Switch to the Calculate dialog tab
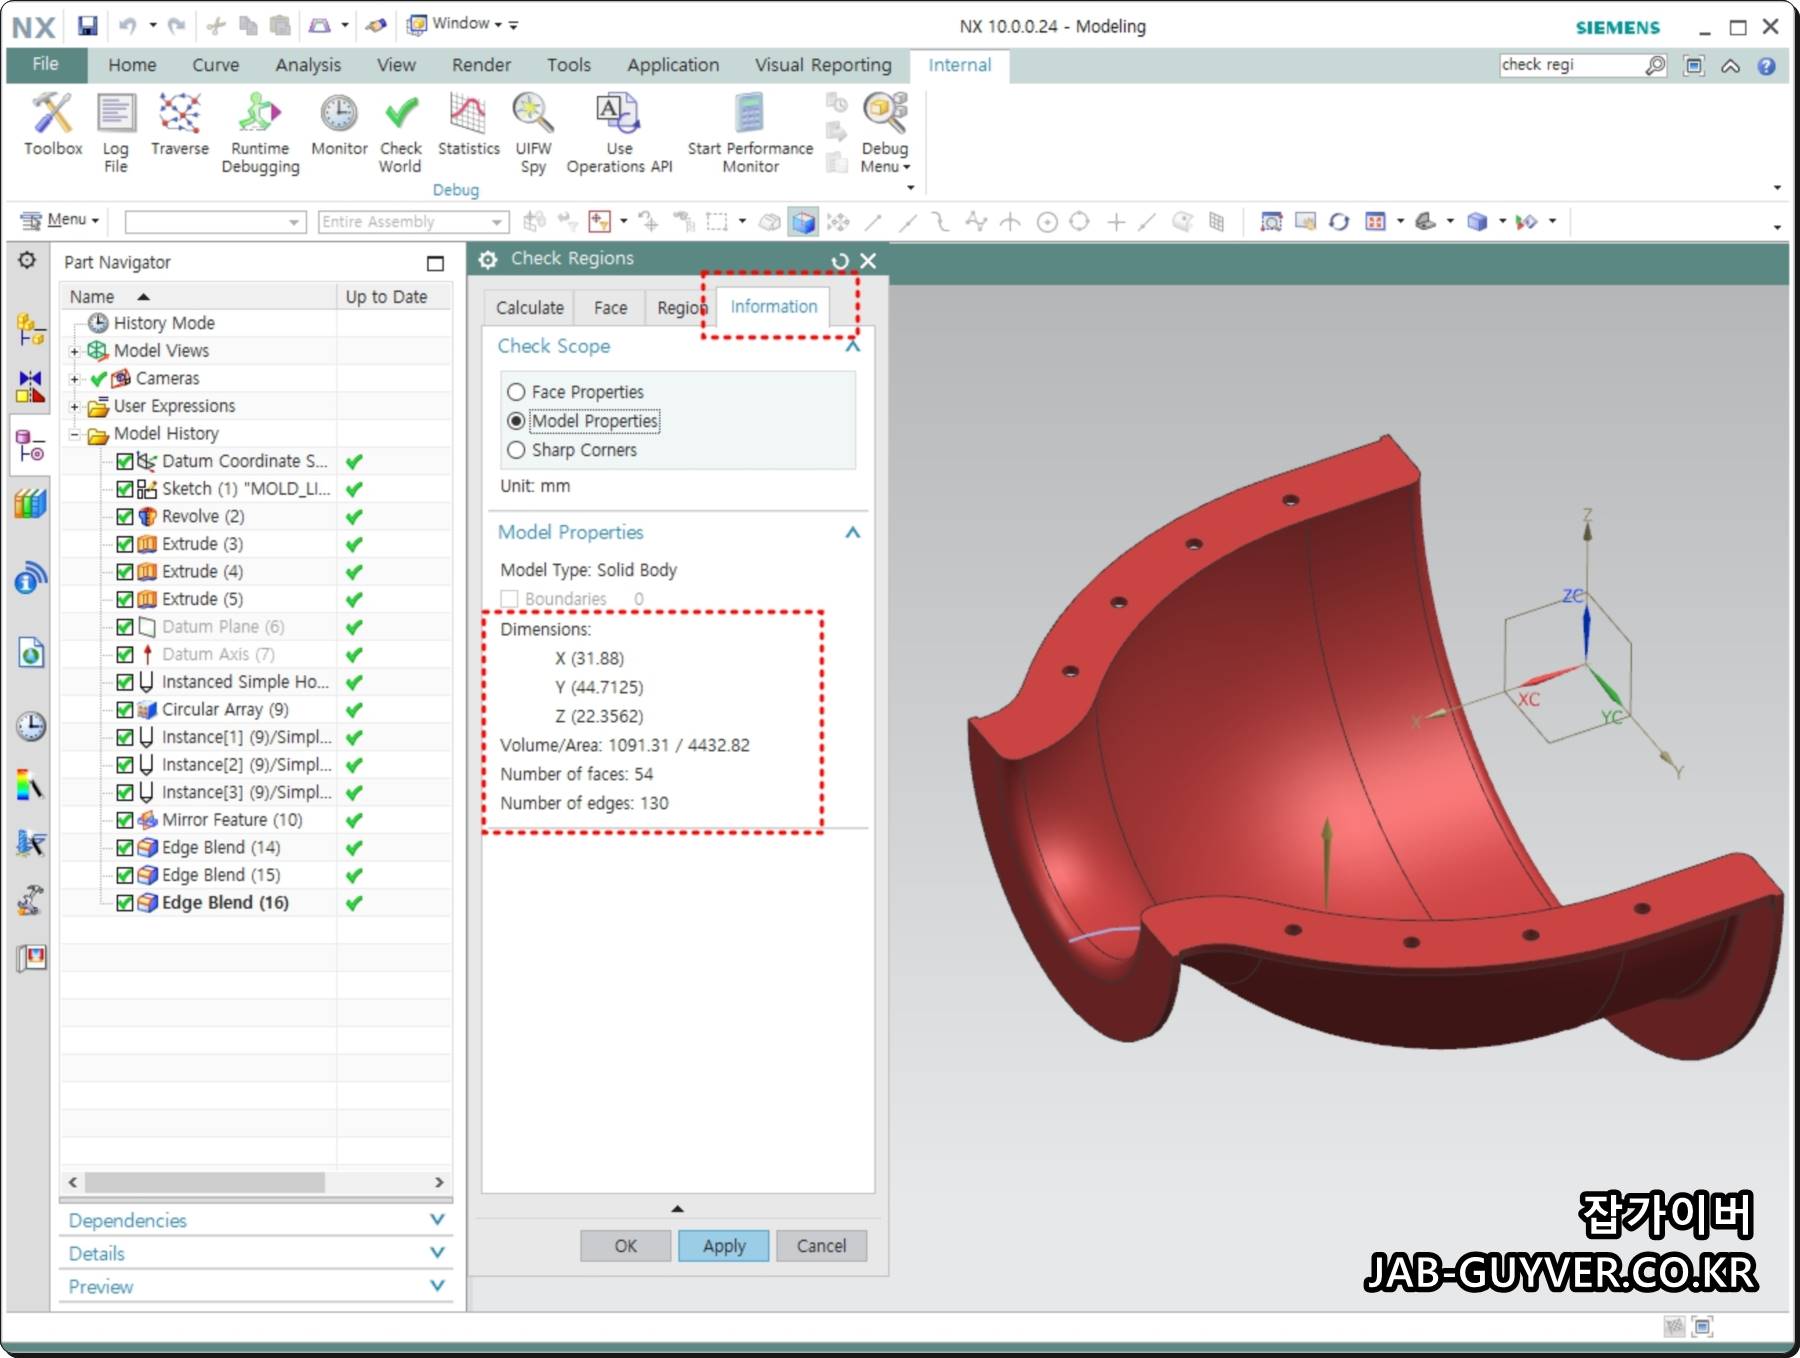This screenshot has width=1800, height=1358. (529, 308)
